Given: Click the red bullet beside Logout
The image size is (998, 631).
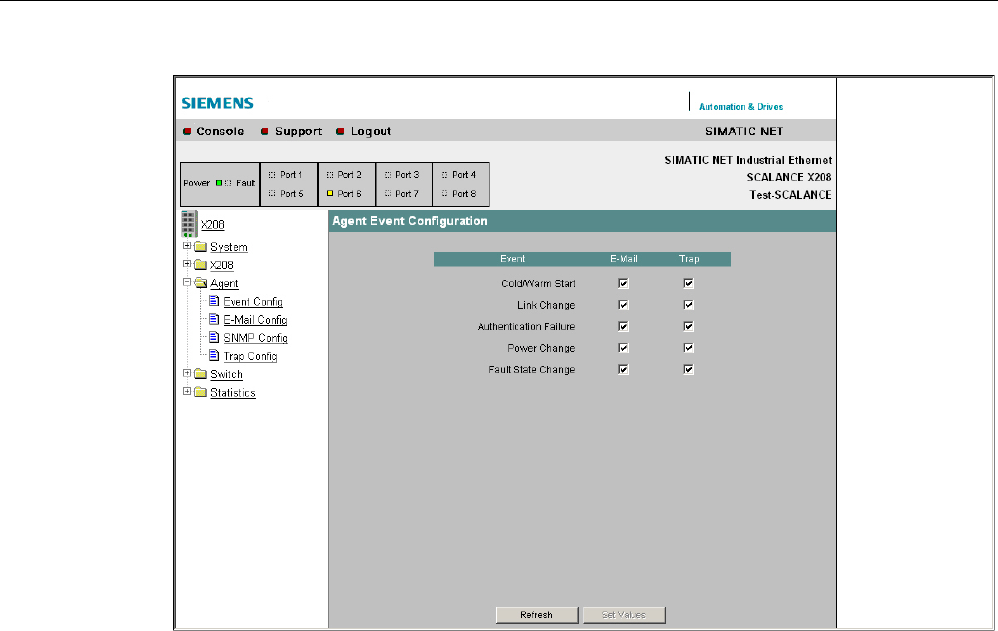Looking at the screenshot, I should (x=341, y=131).
